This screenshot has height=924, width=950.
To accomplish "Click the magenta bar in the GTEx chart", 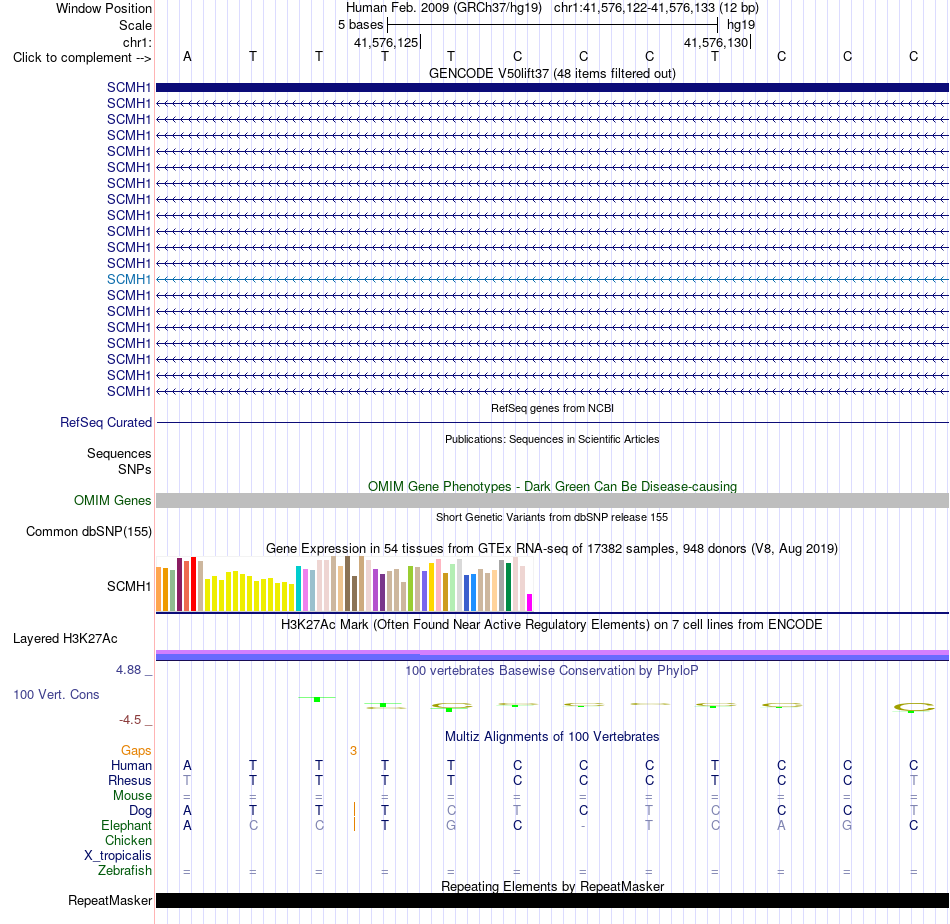I will coord(530,602).
